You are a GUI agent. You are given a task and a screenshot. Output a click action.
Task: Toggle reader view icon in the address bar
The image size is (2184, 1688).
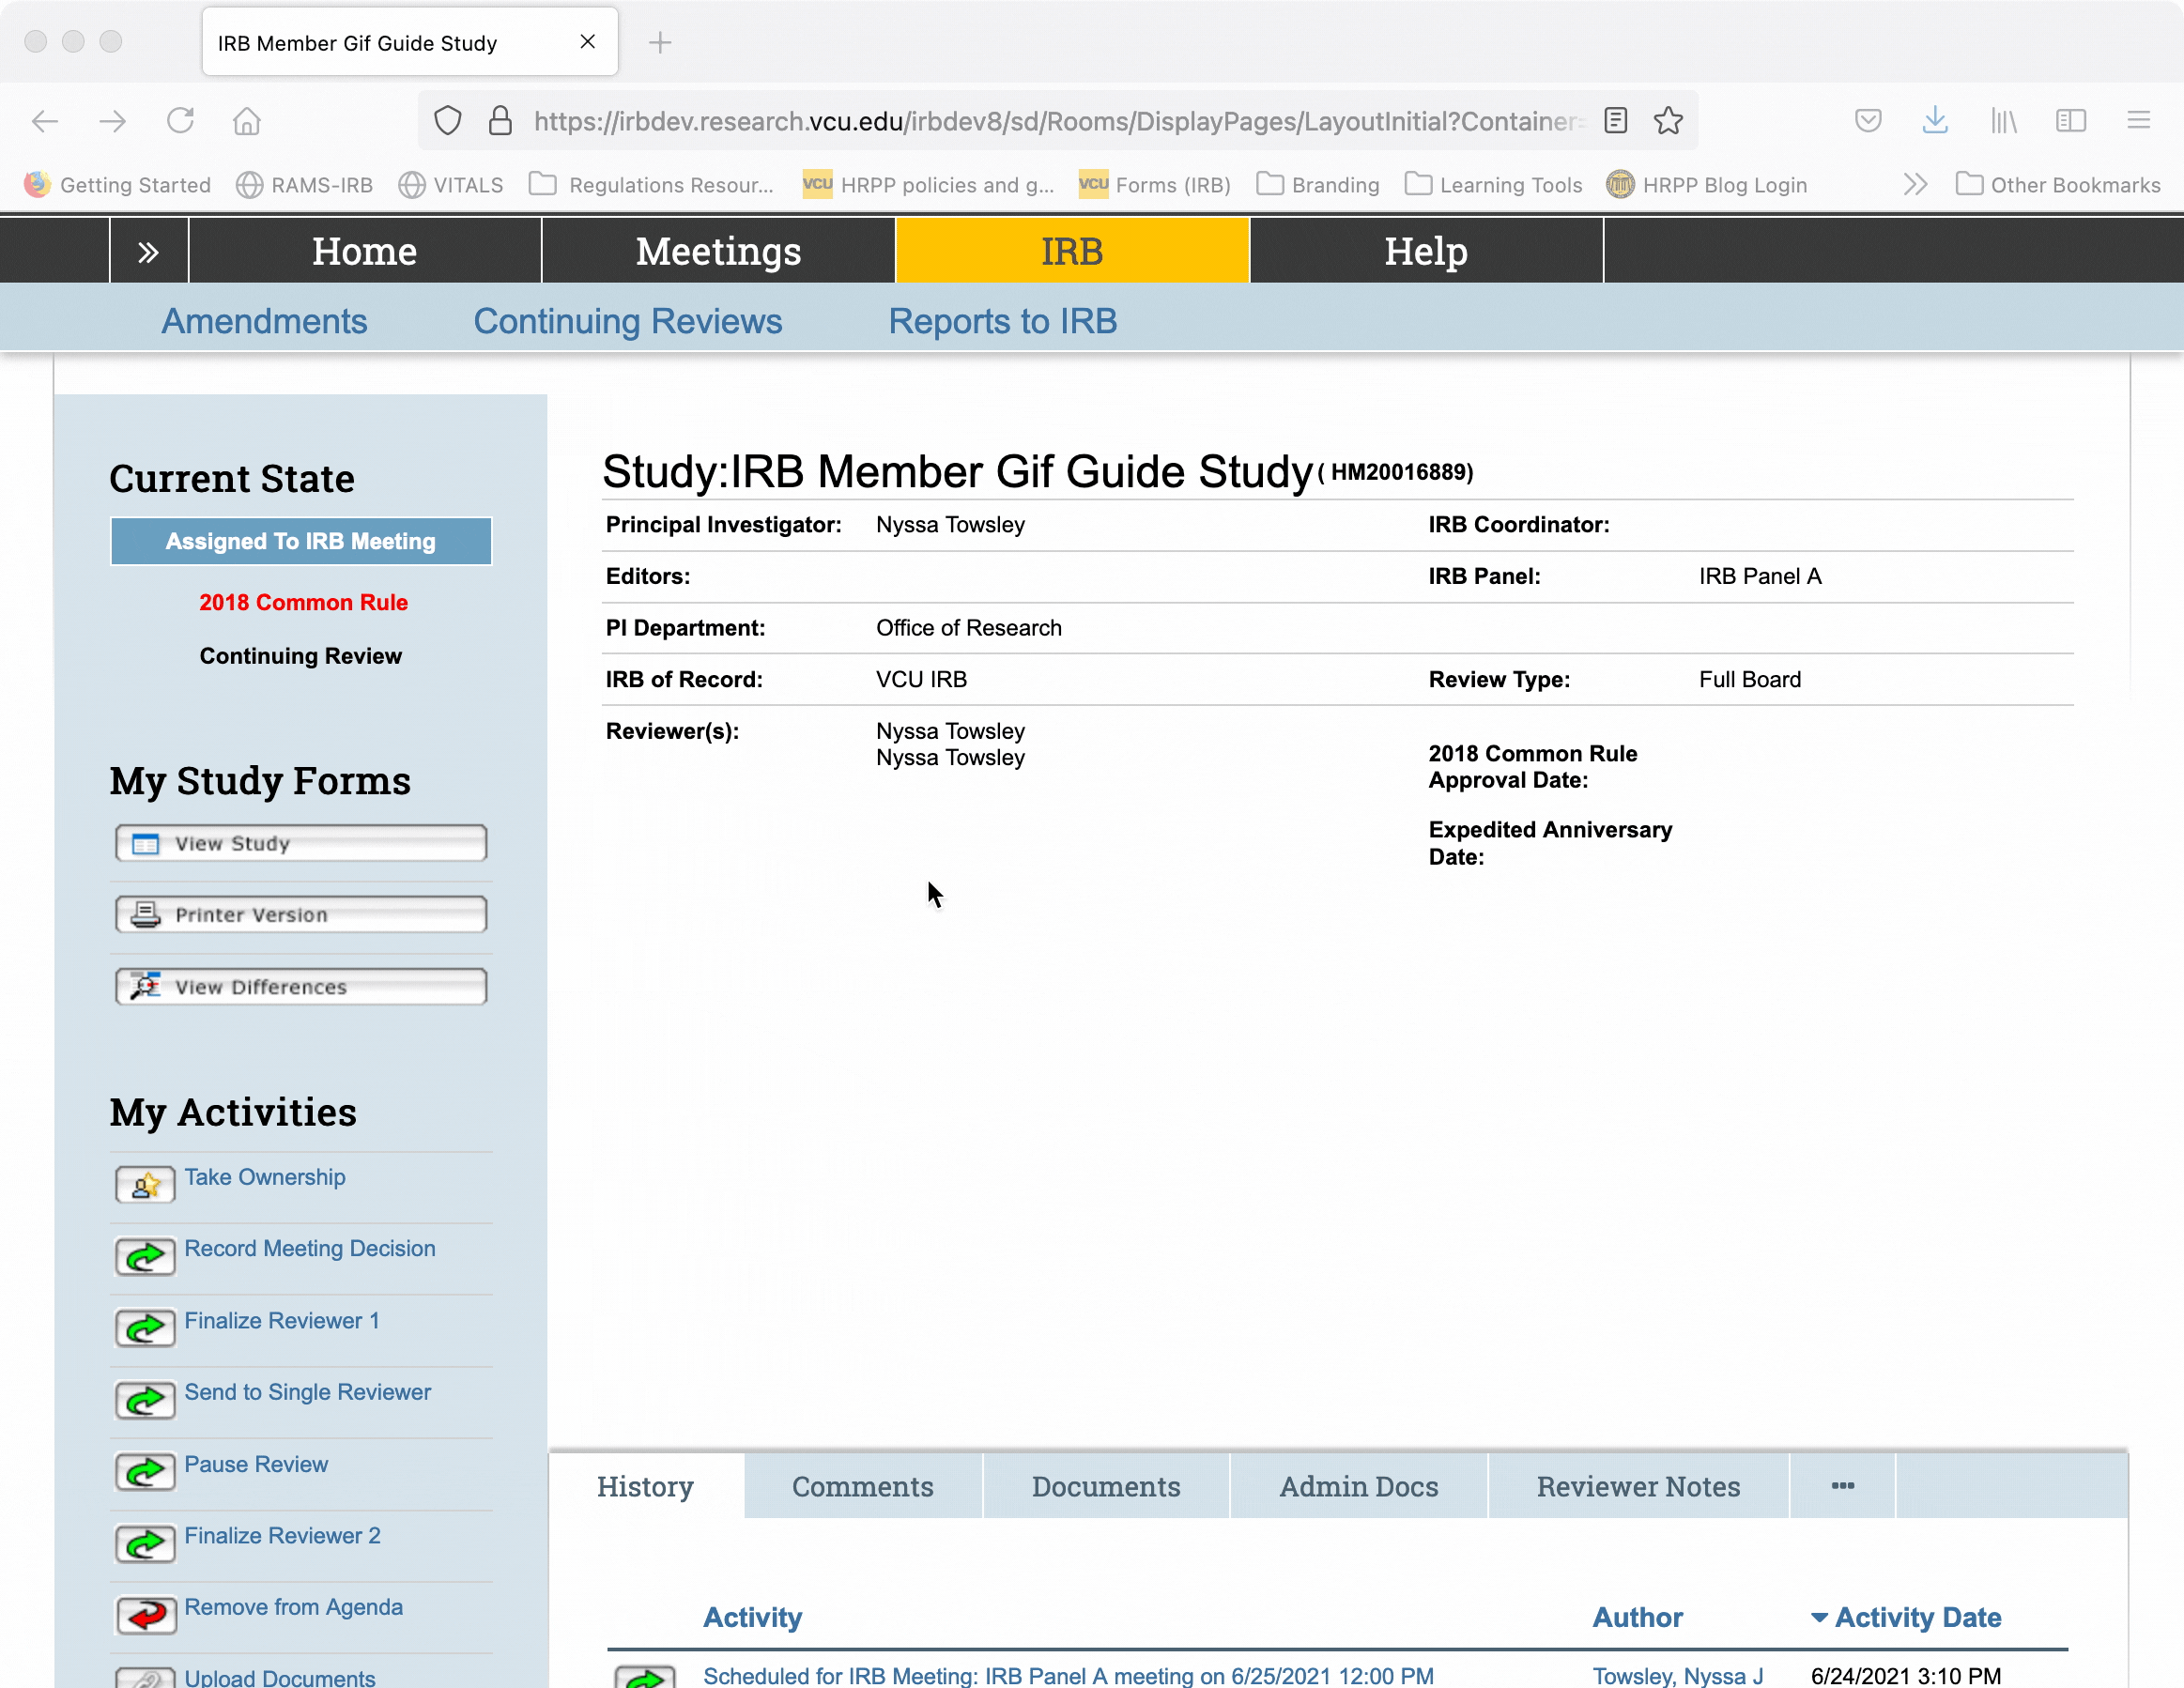coord(1615,121)
